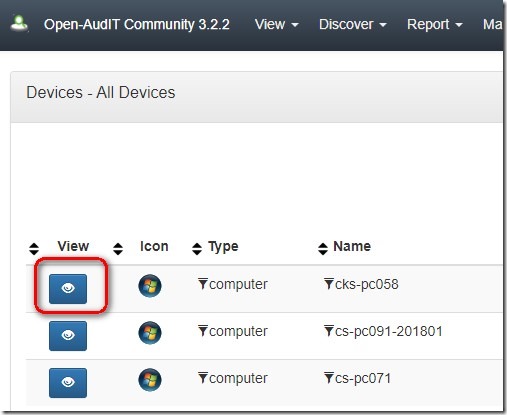Filter by type computer in third row
This screenshot has width=507, height=415.
(203, 378)
